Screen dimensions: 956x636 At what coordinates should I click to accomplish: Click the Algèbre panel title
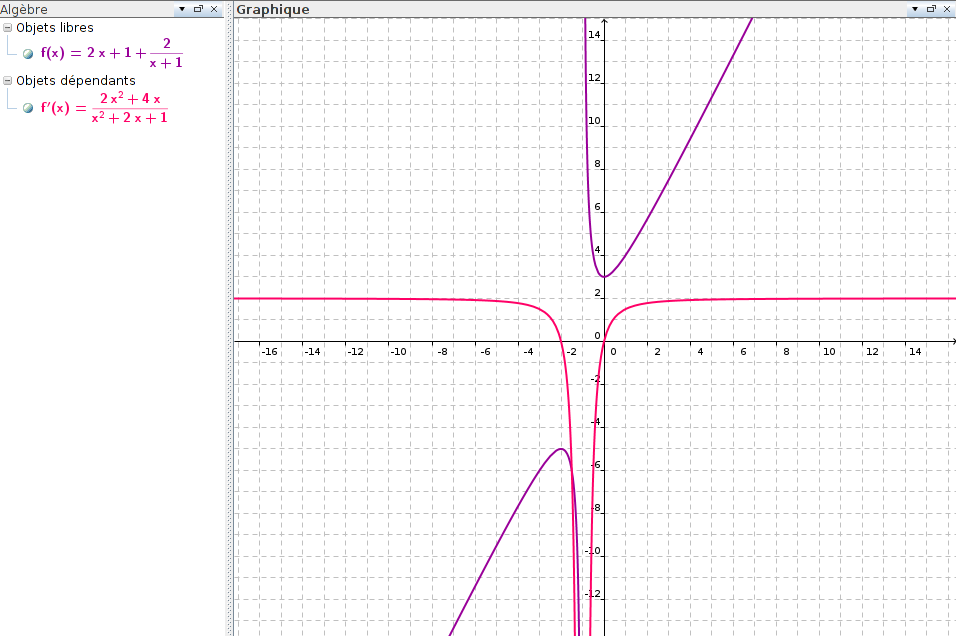coord(24,9)
